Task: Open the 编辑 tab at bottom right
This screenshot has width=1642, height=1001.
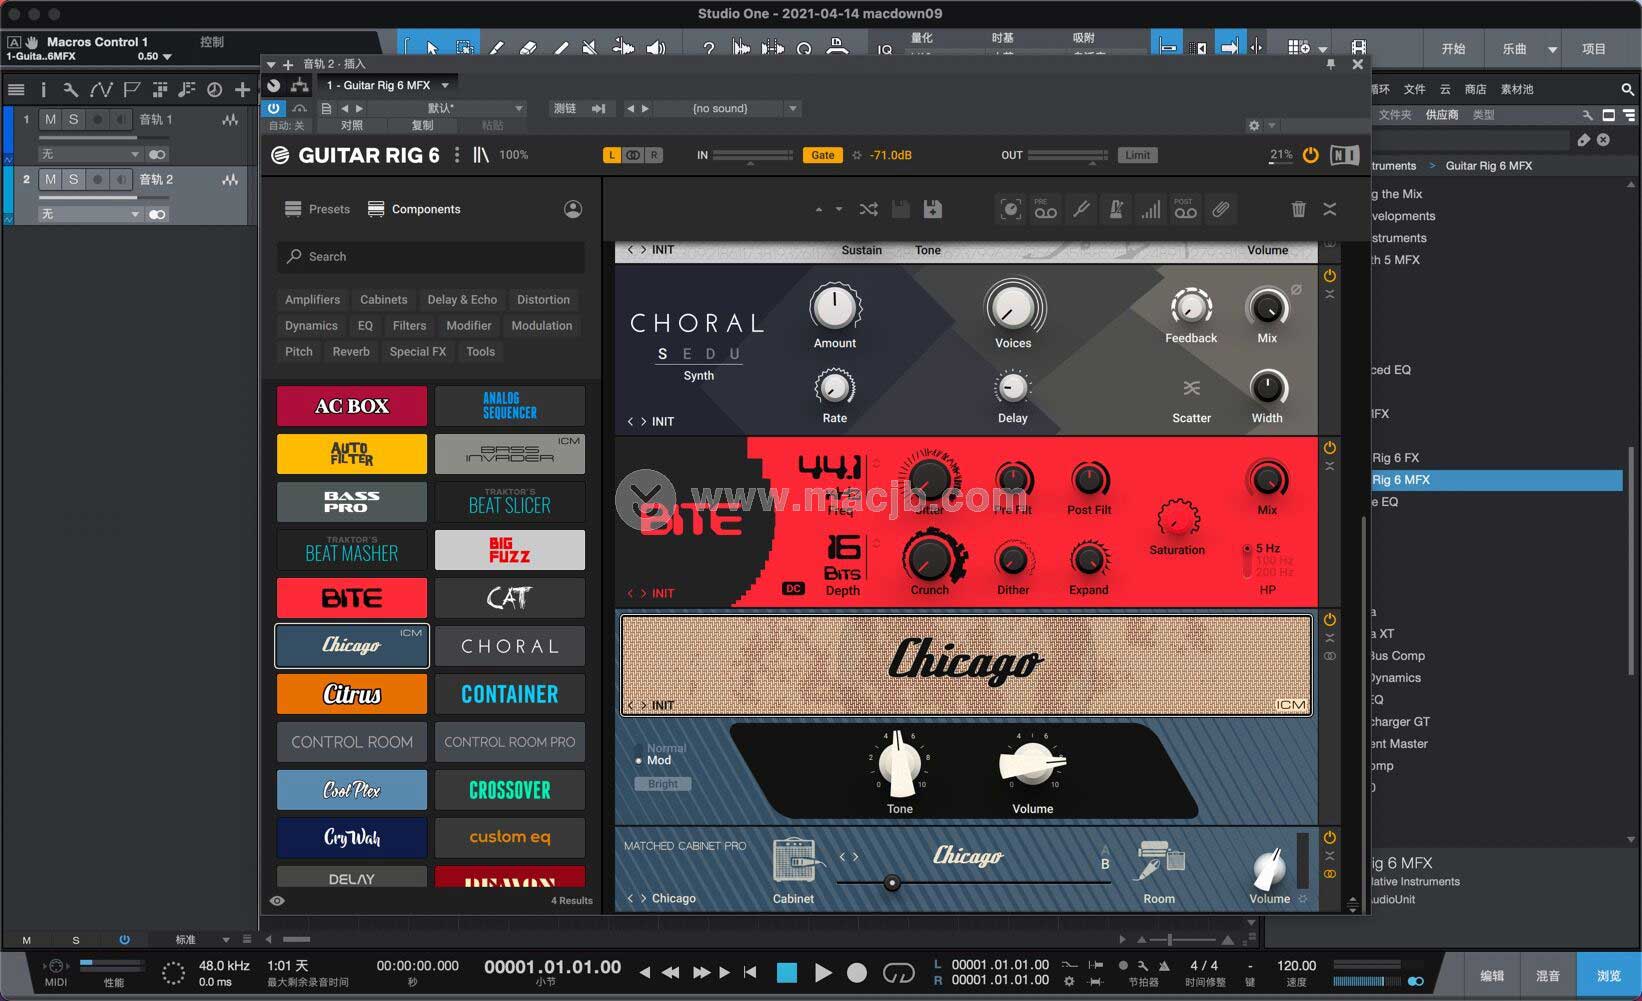Action: coord(1492,976)
